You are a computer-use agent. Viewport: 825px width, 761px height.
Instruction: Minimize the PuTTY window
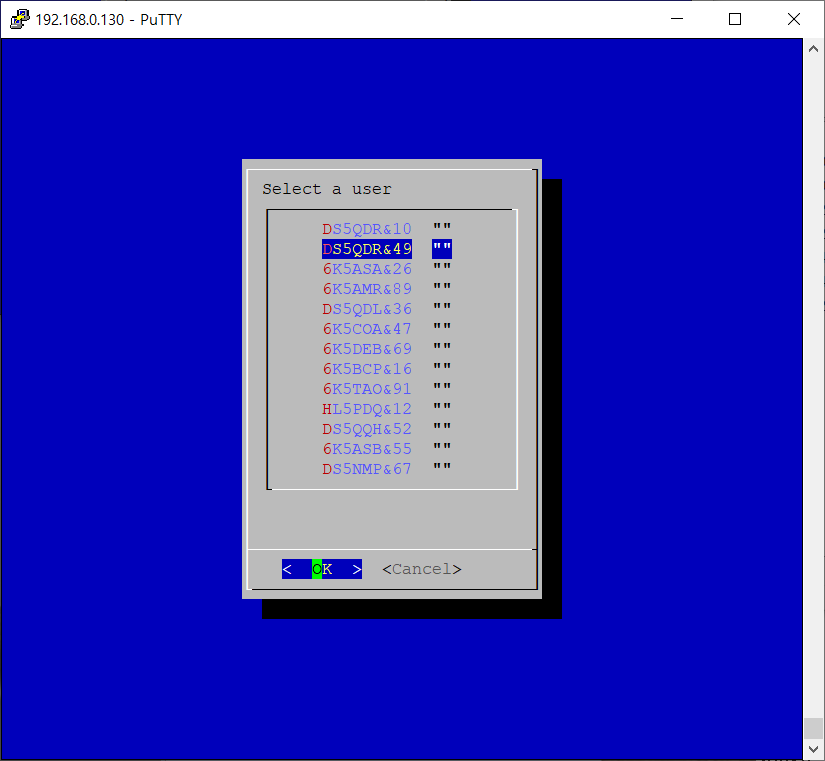pyautogui.click(x=677, y=19)
